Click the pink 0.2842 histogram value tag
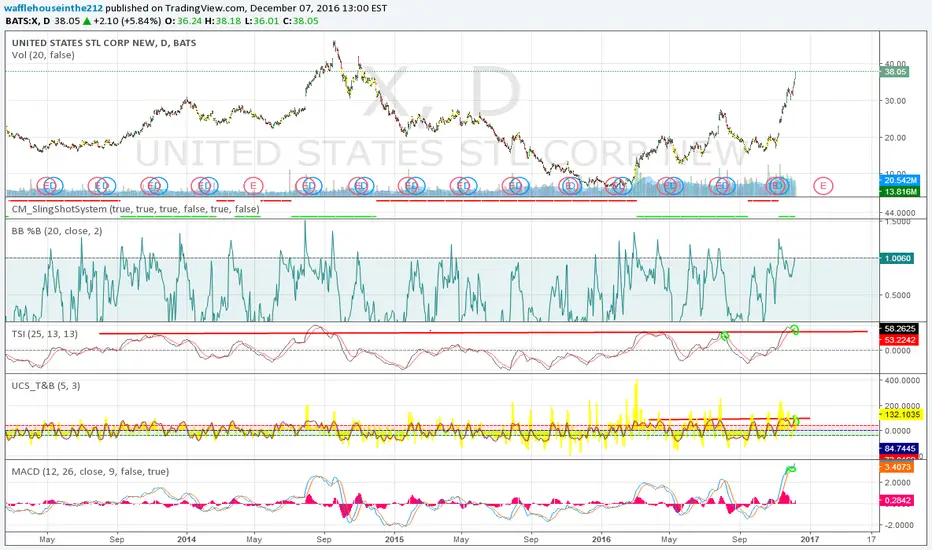This screenshot has width=932, height=550. click(x=897, y=500)
